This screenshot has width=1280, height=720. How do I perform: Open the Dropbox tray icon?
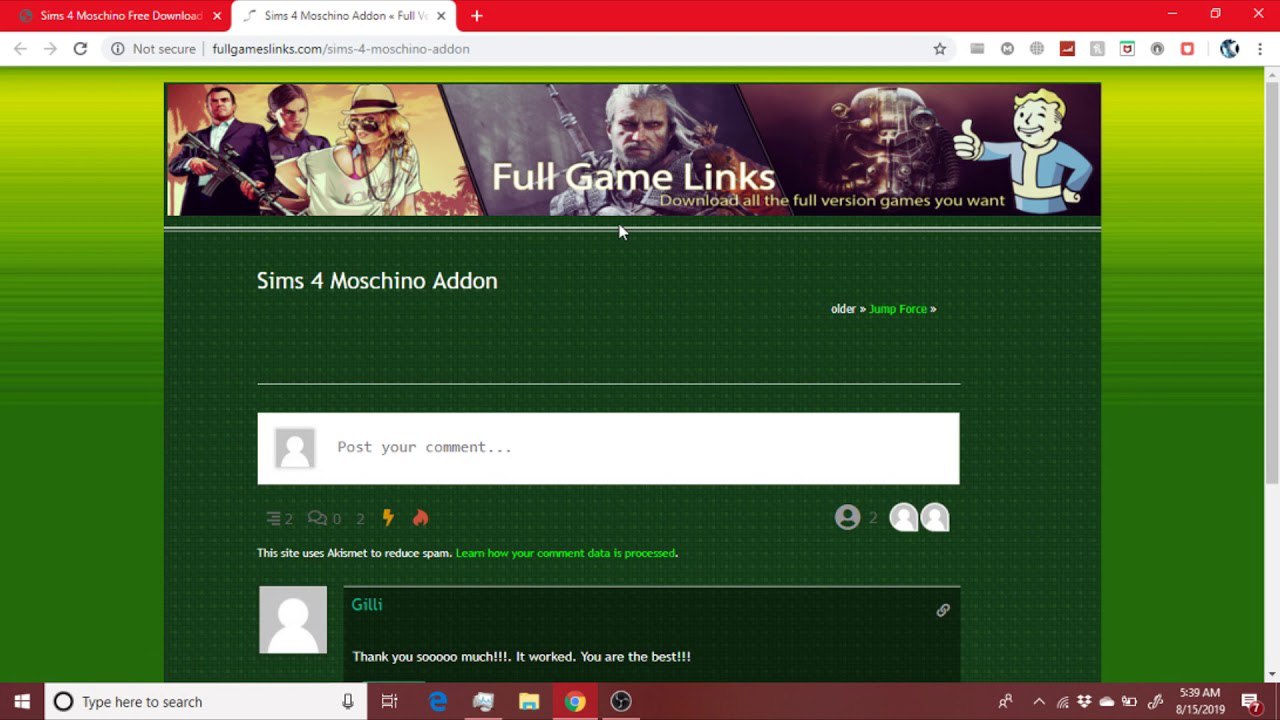tap(1084, 701)
